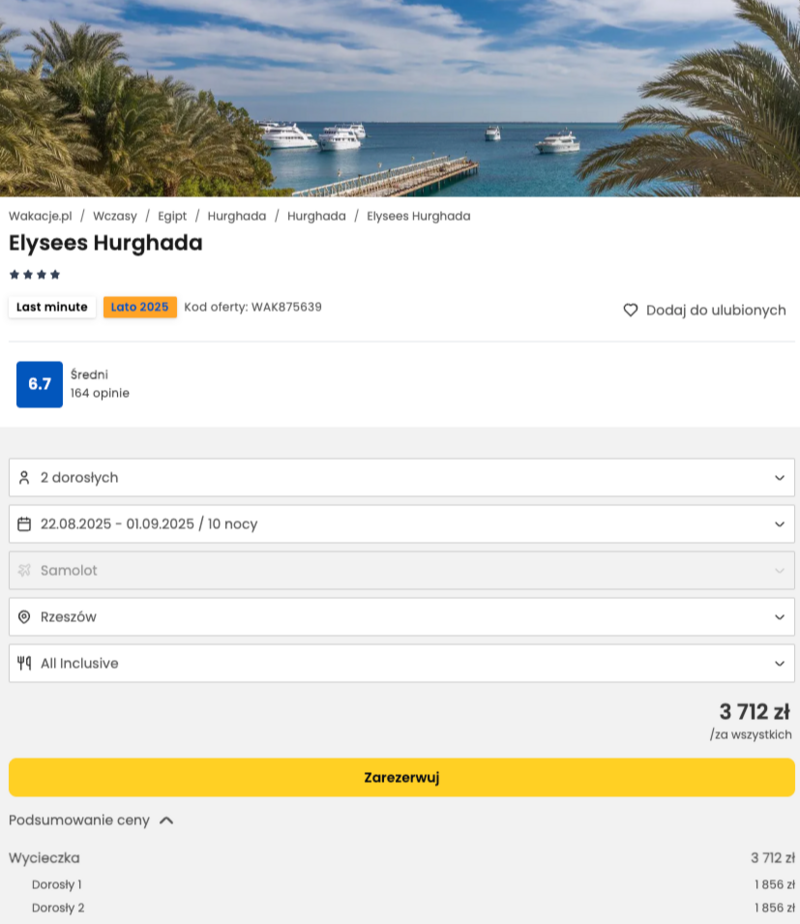Viewport: 800px width, 924px height.
Task: Open the 2 dorosłych travelers dropdown
Action: point(400,478)
